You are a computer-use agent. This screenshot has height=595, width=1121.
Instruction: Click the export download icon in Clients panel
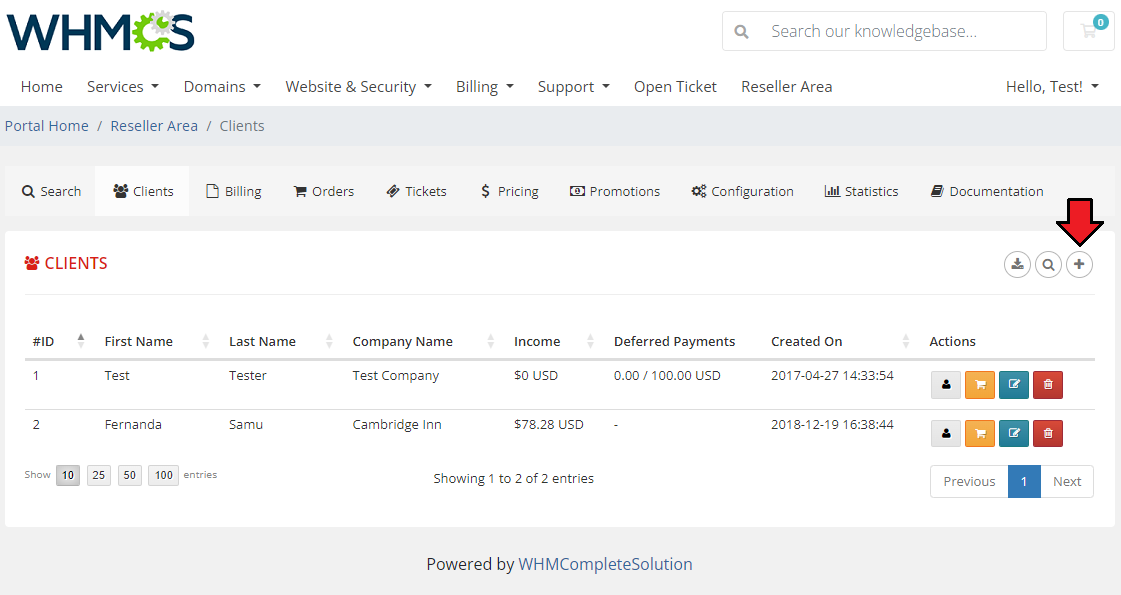[x=1017, y=265]
